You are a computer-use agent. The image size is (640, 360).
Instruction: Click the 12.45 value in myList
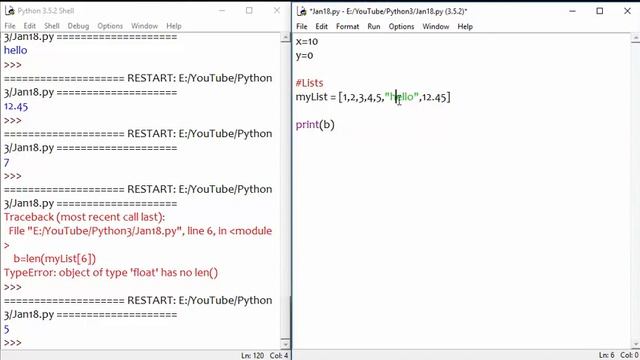pos(434,97)
